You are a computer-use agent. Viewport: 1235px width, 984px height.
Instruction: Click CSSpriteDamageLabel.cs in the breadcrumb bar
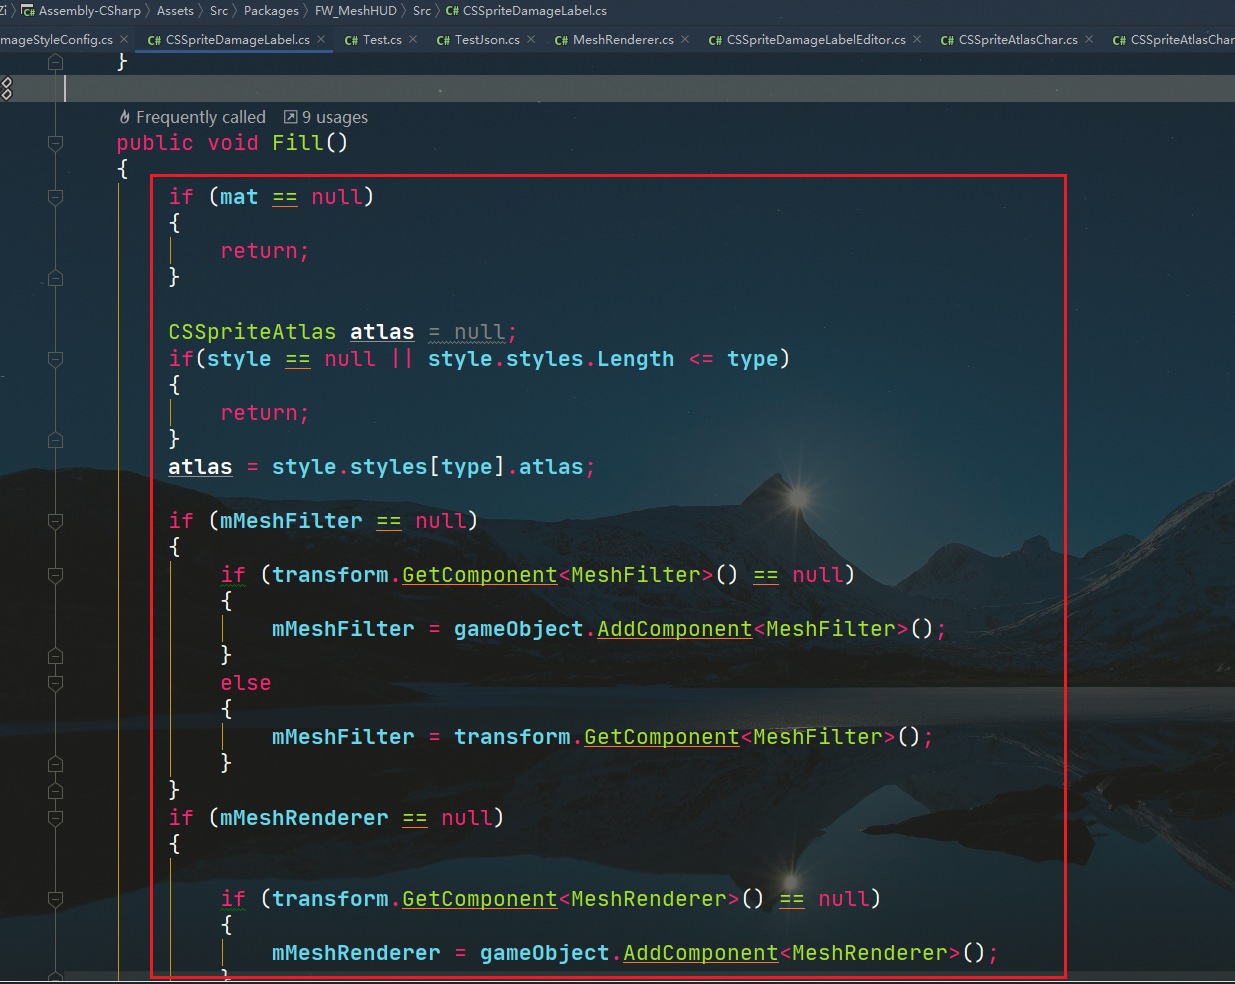point(535,11)
